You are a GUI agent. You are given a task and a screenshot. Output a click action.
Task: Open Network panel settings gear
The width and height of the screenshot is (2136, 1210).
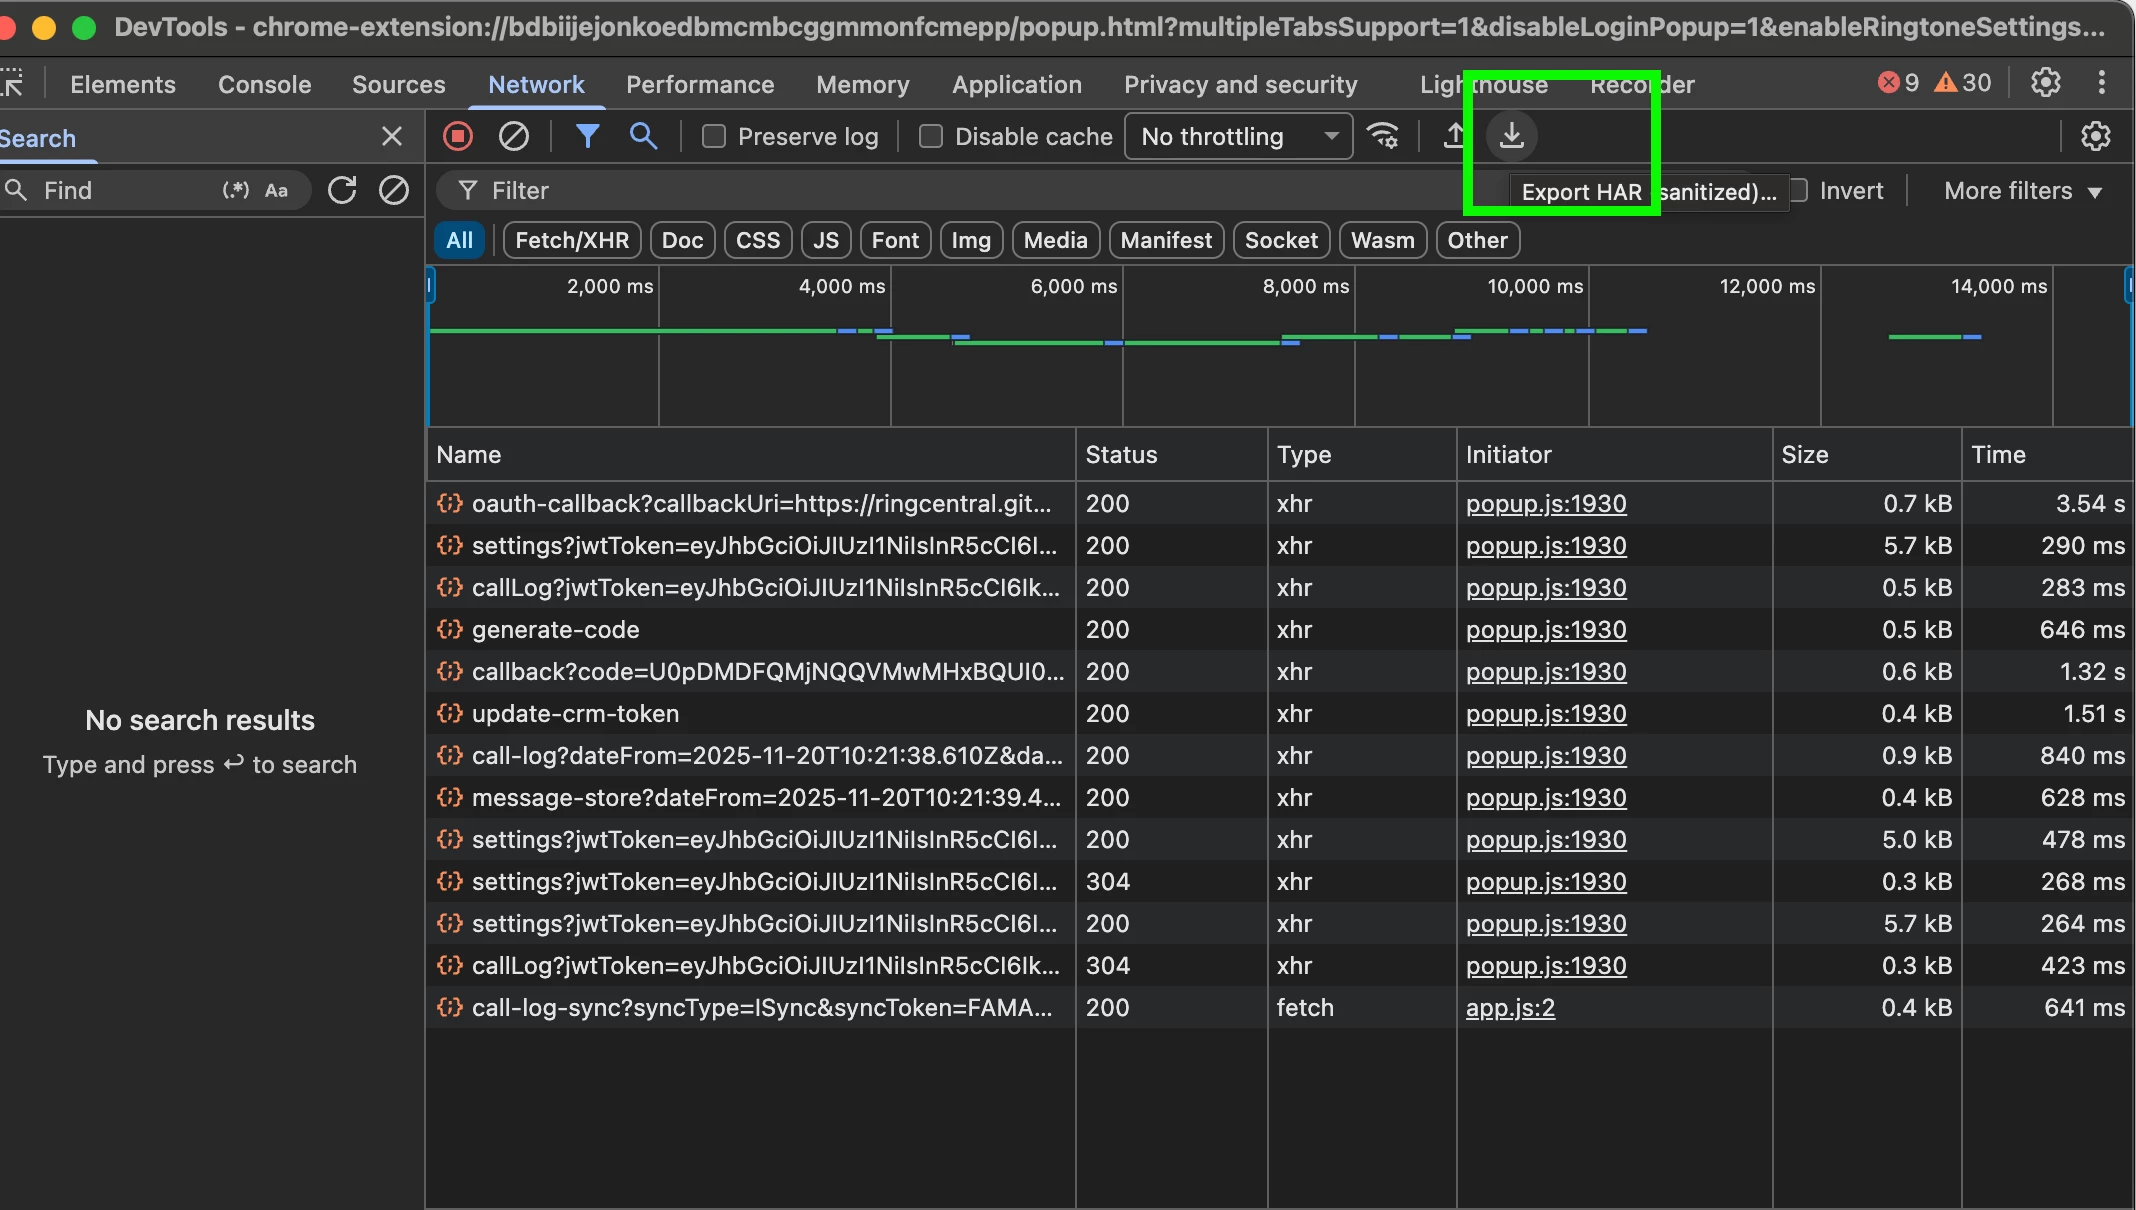point(2095,136)
